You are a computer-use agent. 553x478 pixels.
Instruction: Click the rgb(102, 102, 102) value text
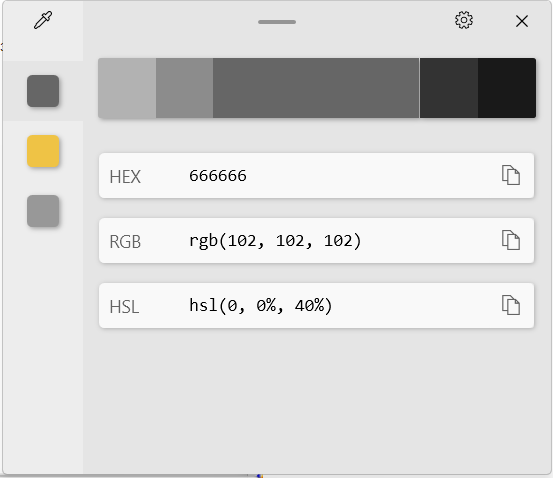tap(275, 241)
